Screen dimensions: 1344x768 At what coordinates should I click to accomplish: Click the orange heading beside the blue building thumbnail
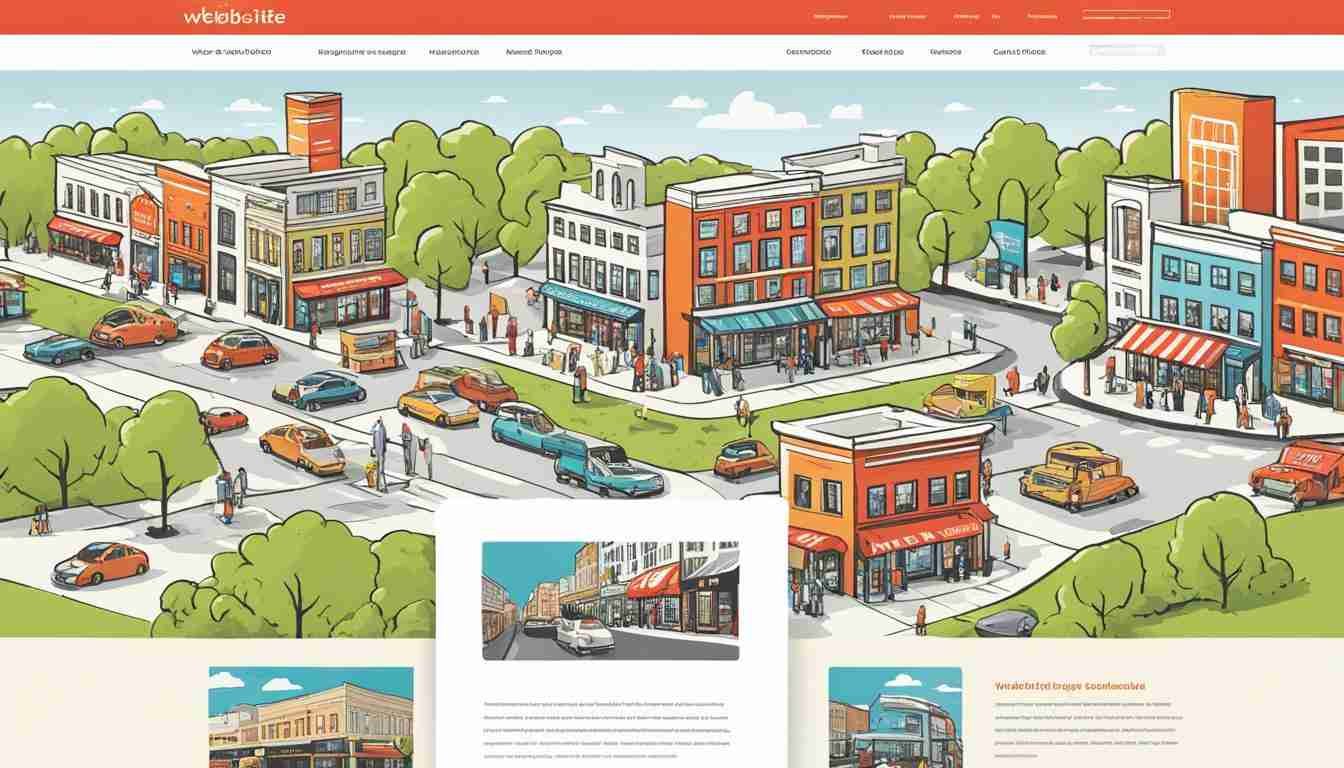click(x=1070, y=687)
